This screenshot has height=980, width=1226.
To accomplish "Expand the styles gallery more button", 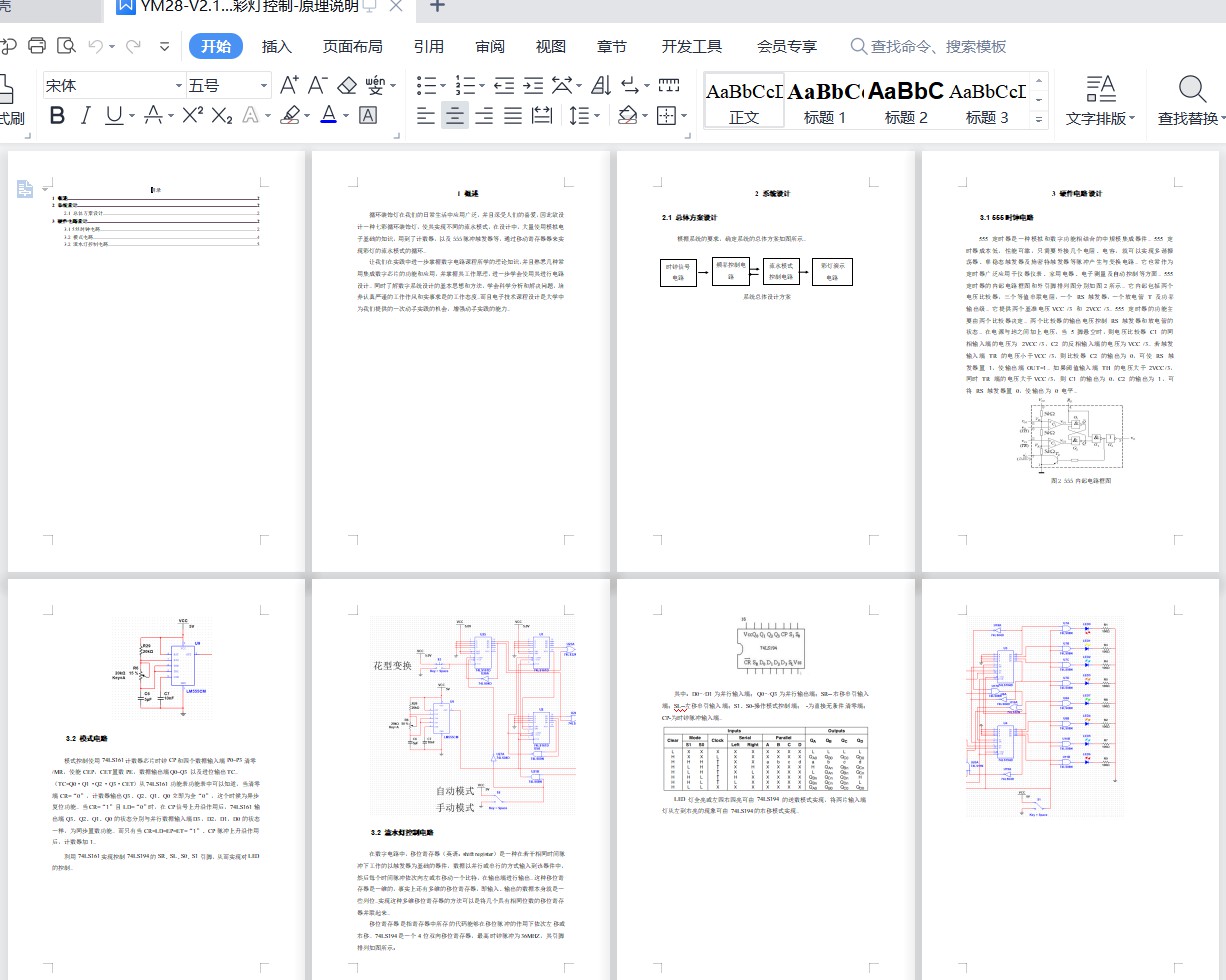I will pyautogui.click(x=1039, y=119).
